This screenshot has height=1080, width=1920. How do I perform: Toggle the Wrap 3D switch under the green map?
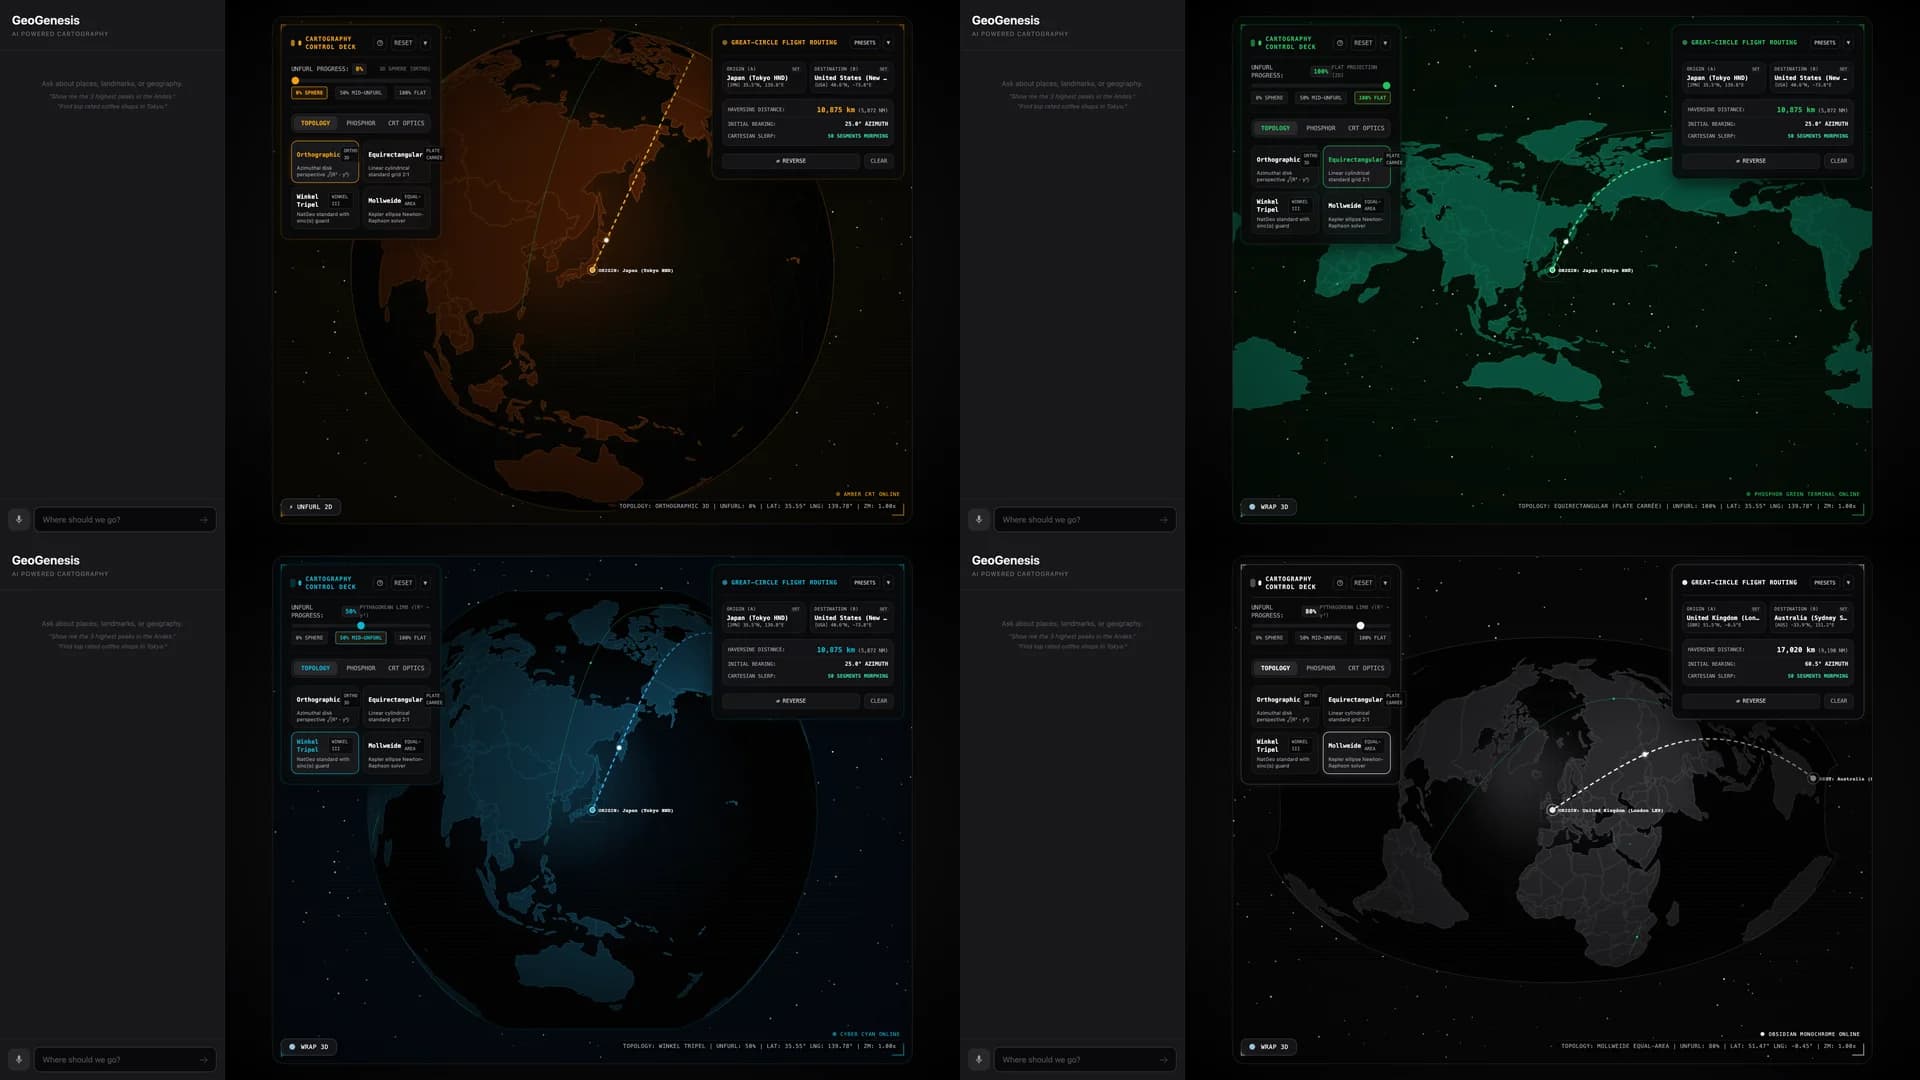[1270, 507]
